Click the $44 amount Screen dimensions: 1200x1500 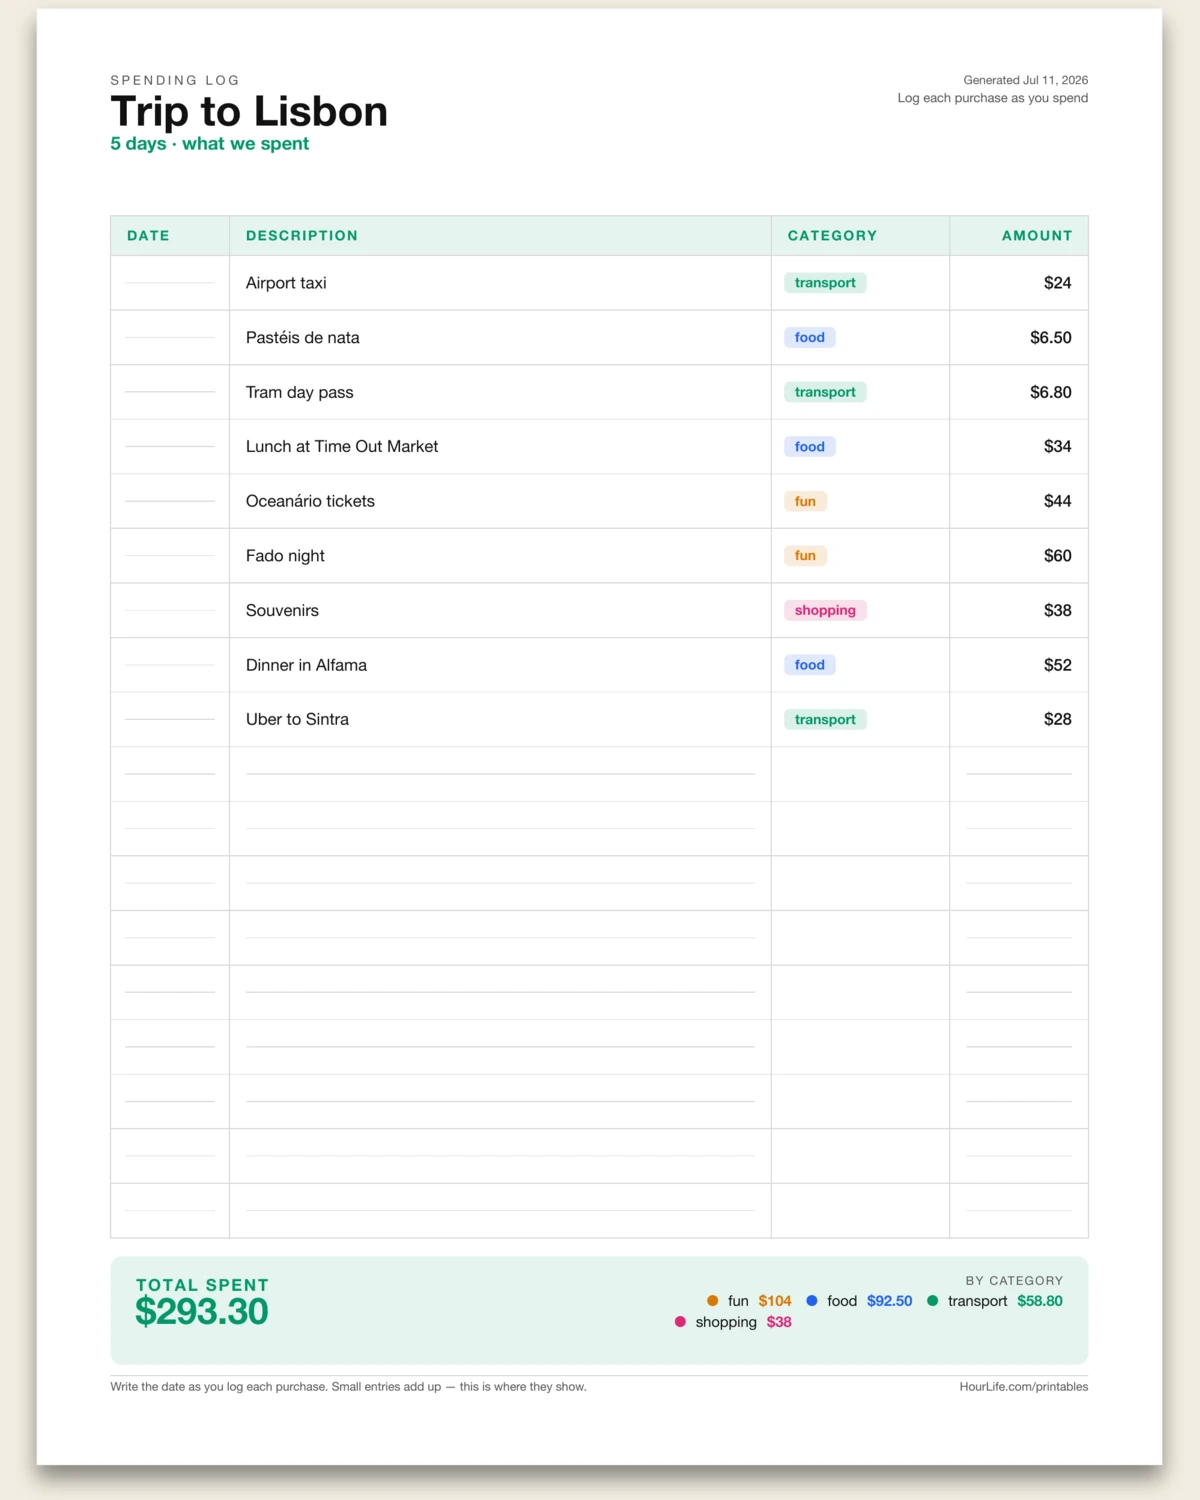tap(1057, 501)
